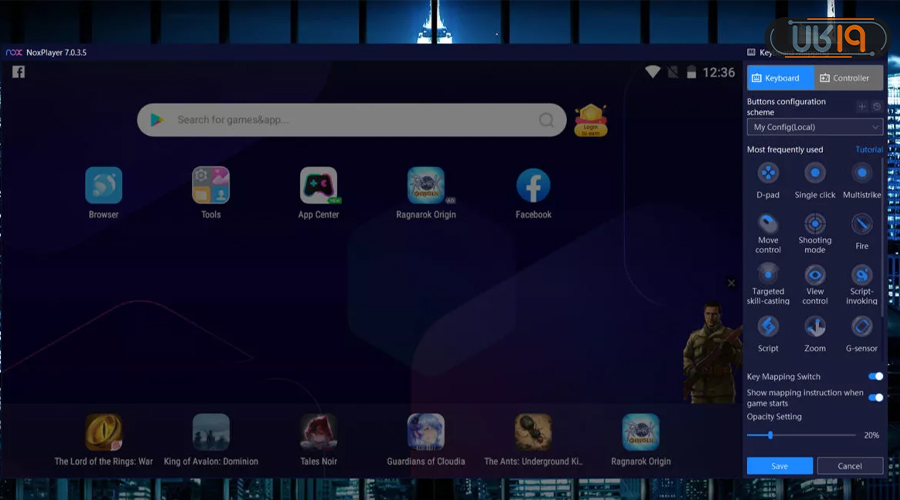Select the Multistrike mapping control
The width and height of the screenshot is (900, 500).
point(862,173)
